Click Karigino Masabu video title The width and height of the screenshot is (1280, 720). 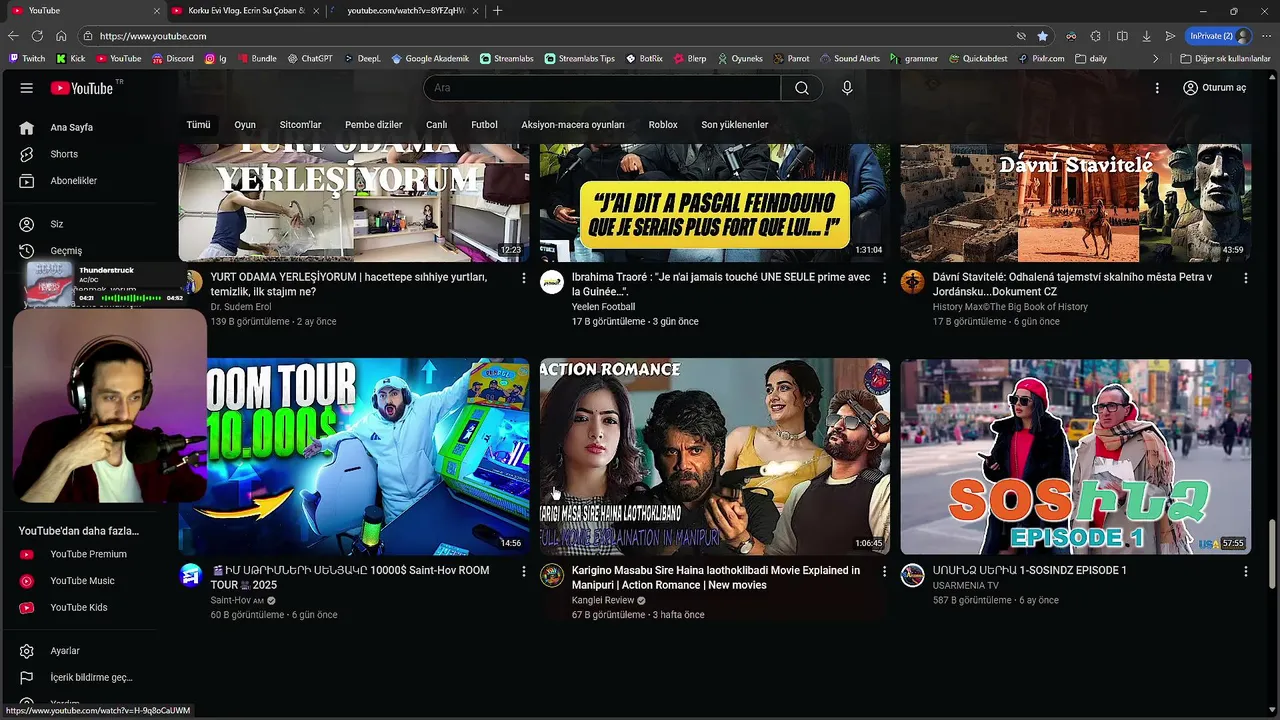tap(716, 578)
